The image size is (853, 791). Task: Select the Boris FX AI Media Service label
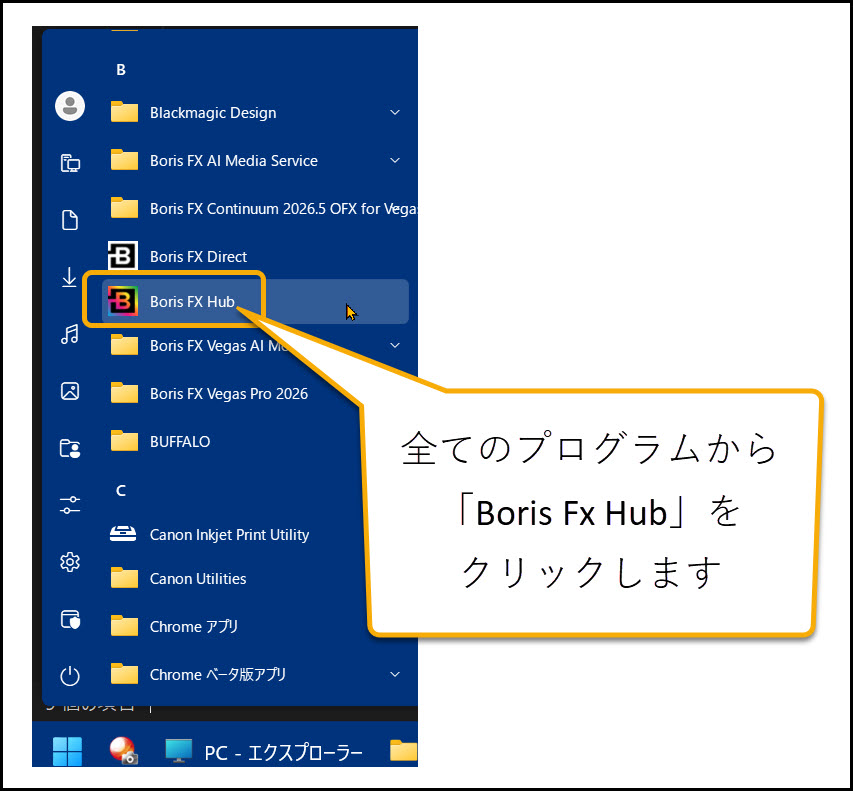click(x=234, y=160)
